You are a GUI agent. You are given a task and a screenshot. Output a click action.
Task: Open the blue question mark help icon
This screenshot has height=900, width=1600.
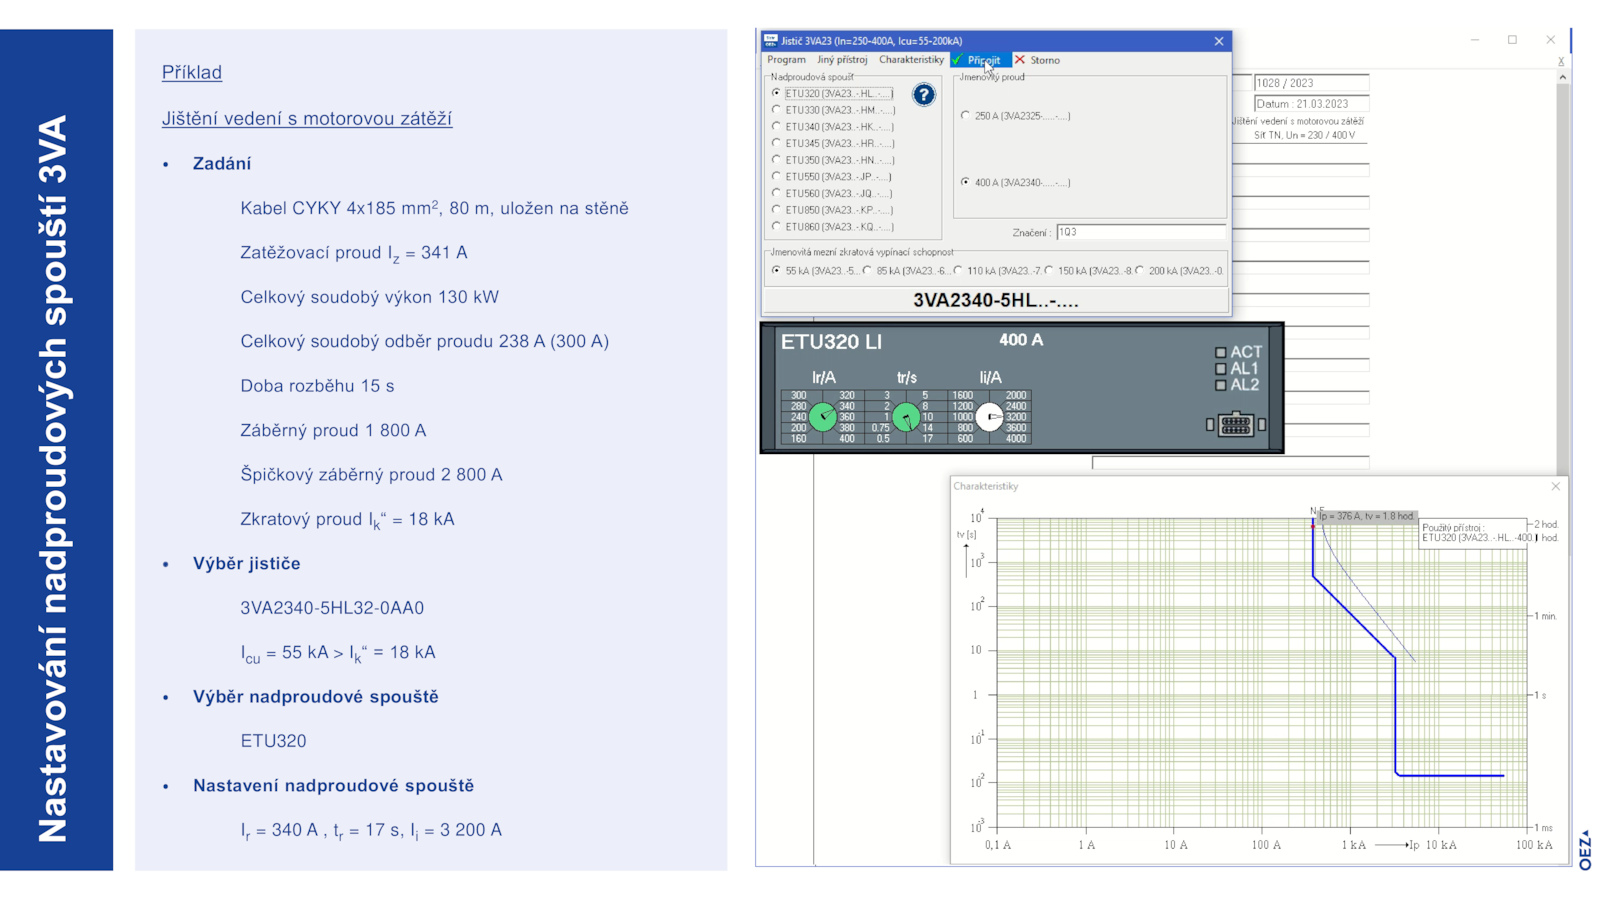point(924,95)
